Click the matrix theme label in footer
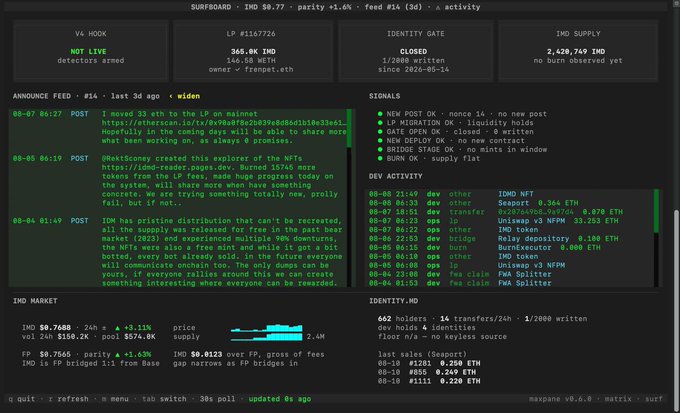Image resolution: width=680 pixels, height=413 pixels. (x=616, y=399)
